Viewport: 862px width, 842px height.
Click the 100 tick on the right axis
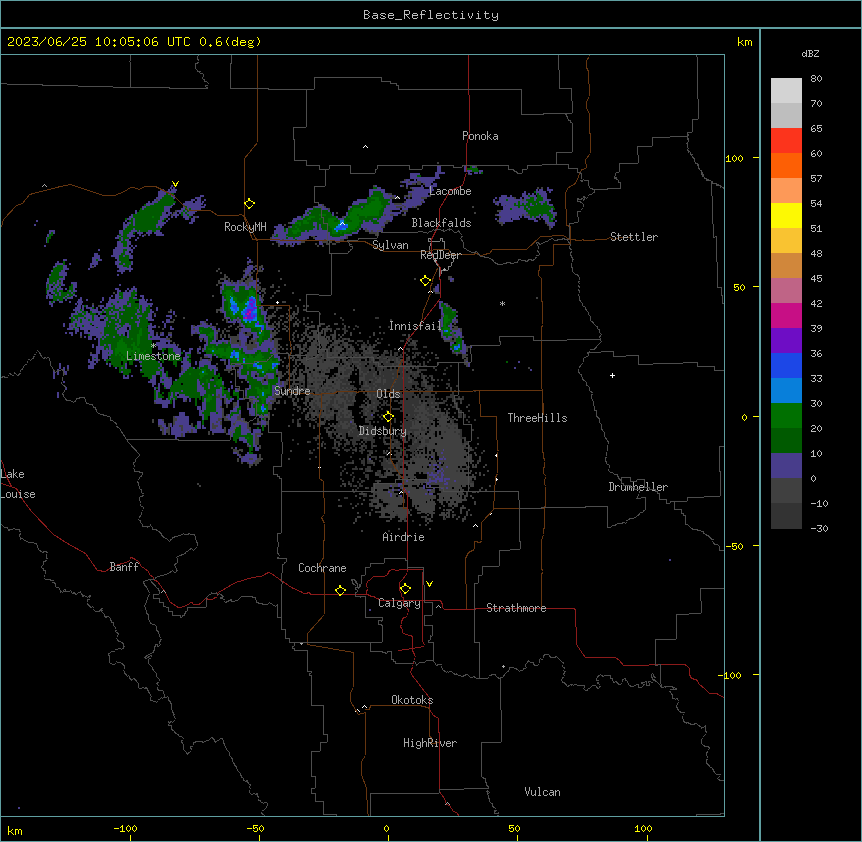point(734,158)
